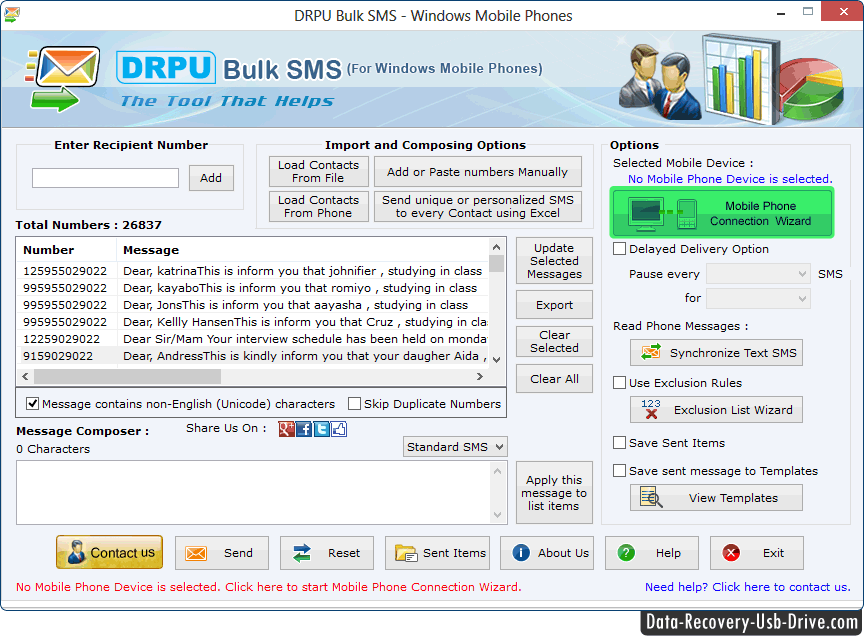
Task: Click inside the Message Composer text area
Action: 253,493
